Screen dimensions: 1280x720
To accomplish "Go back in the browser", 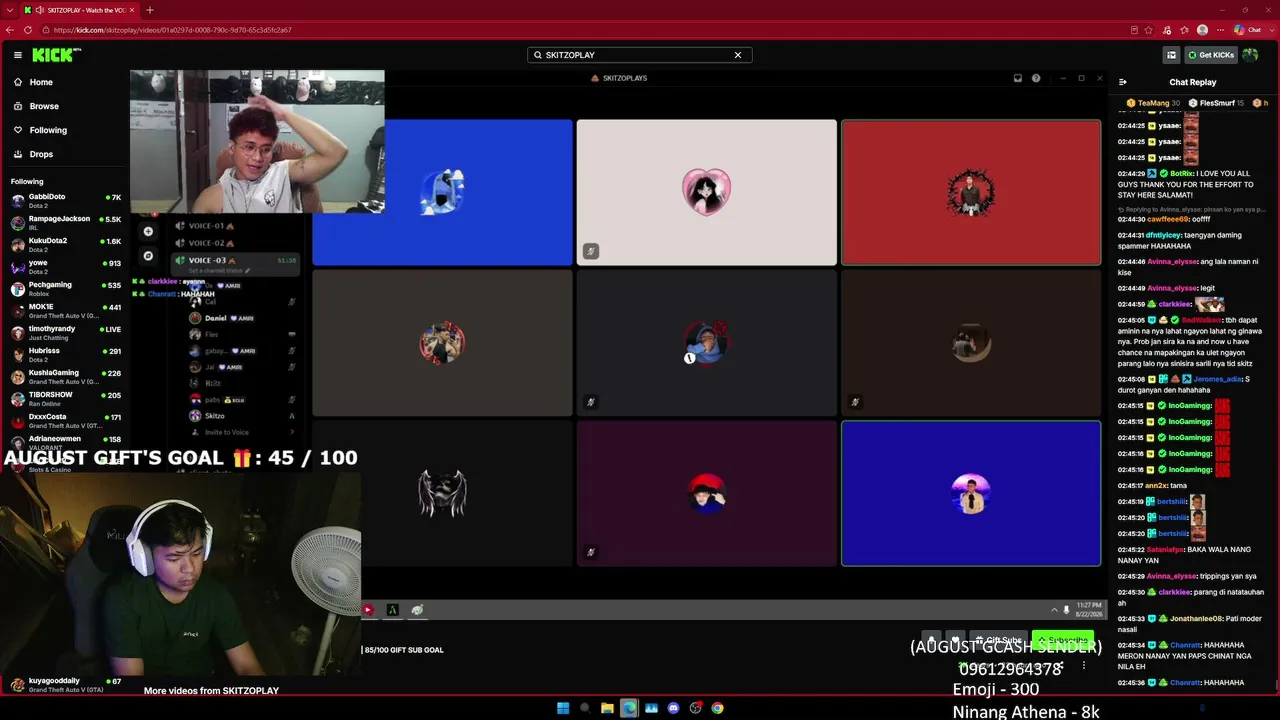I will 10,30.
